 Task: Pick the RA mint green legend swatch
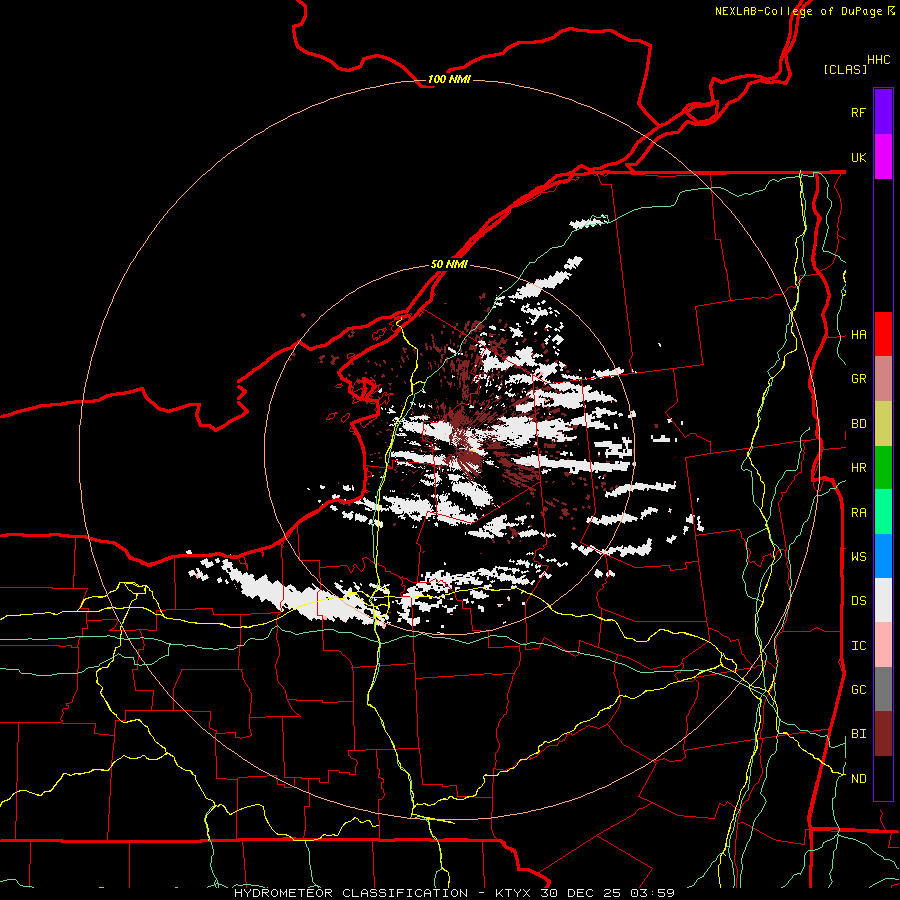[883, 512]
